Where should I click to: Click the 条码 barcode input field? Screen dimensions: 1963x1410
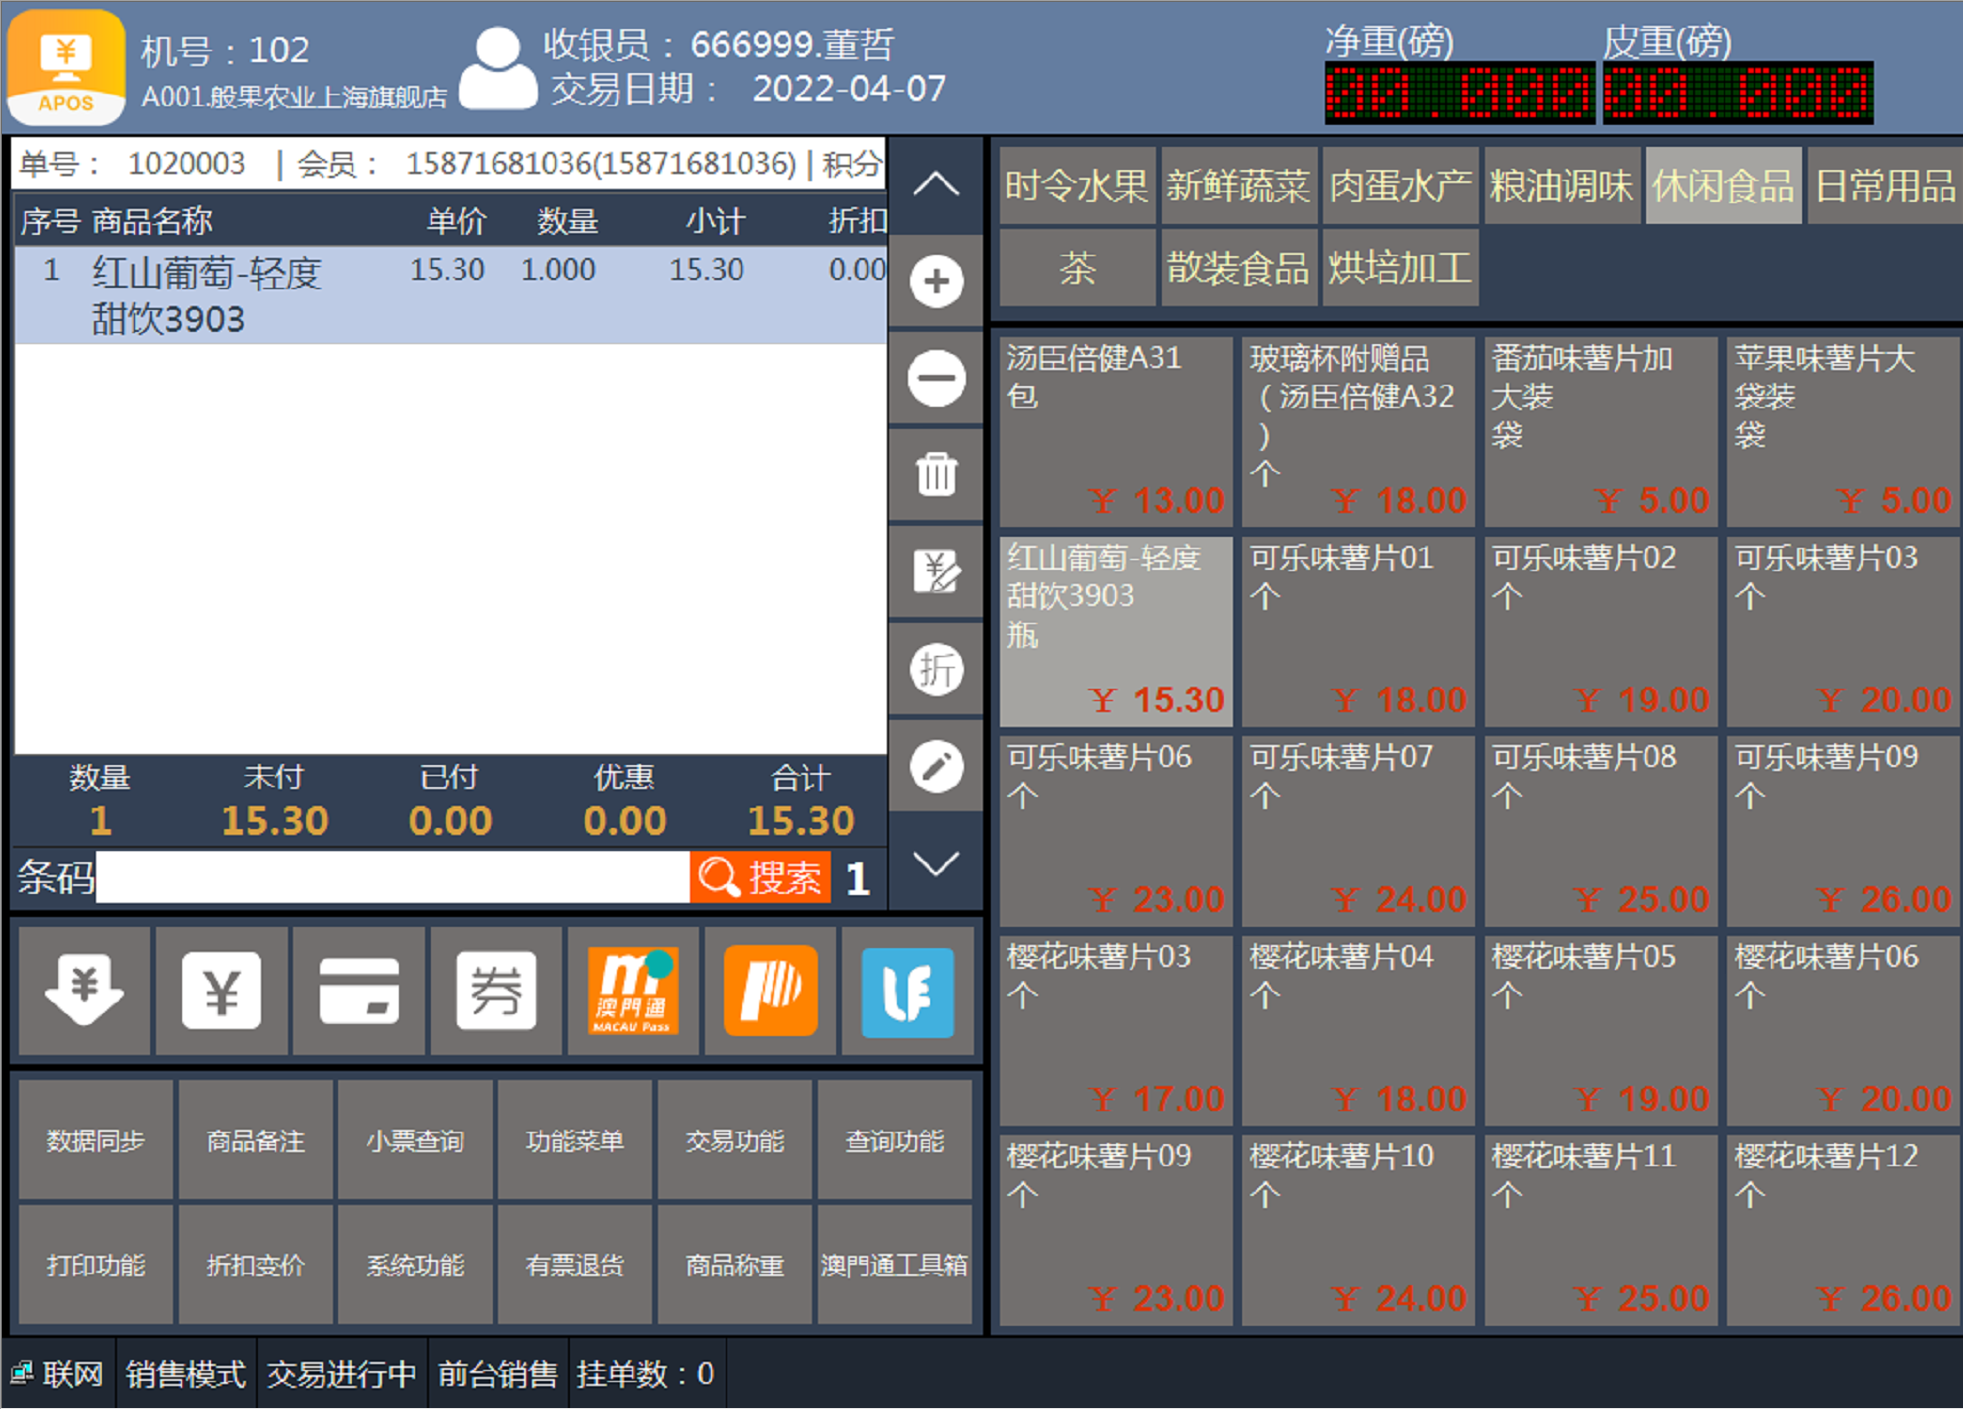click(x=392, y=878)
